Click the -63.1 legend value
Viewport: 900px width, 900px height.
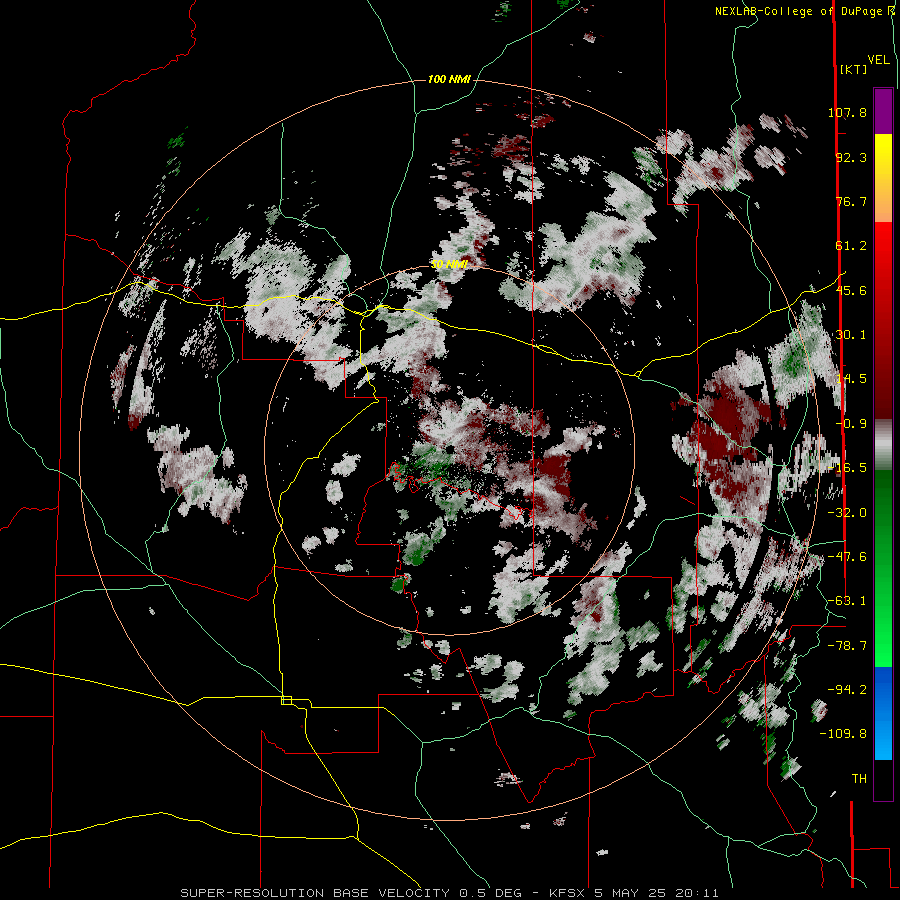pos(847,601)
